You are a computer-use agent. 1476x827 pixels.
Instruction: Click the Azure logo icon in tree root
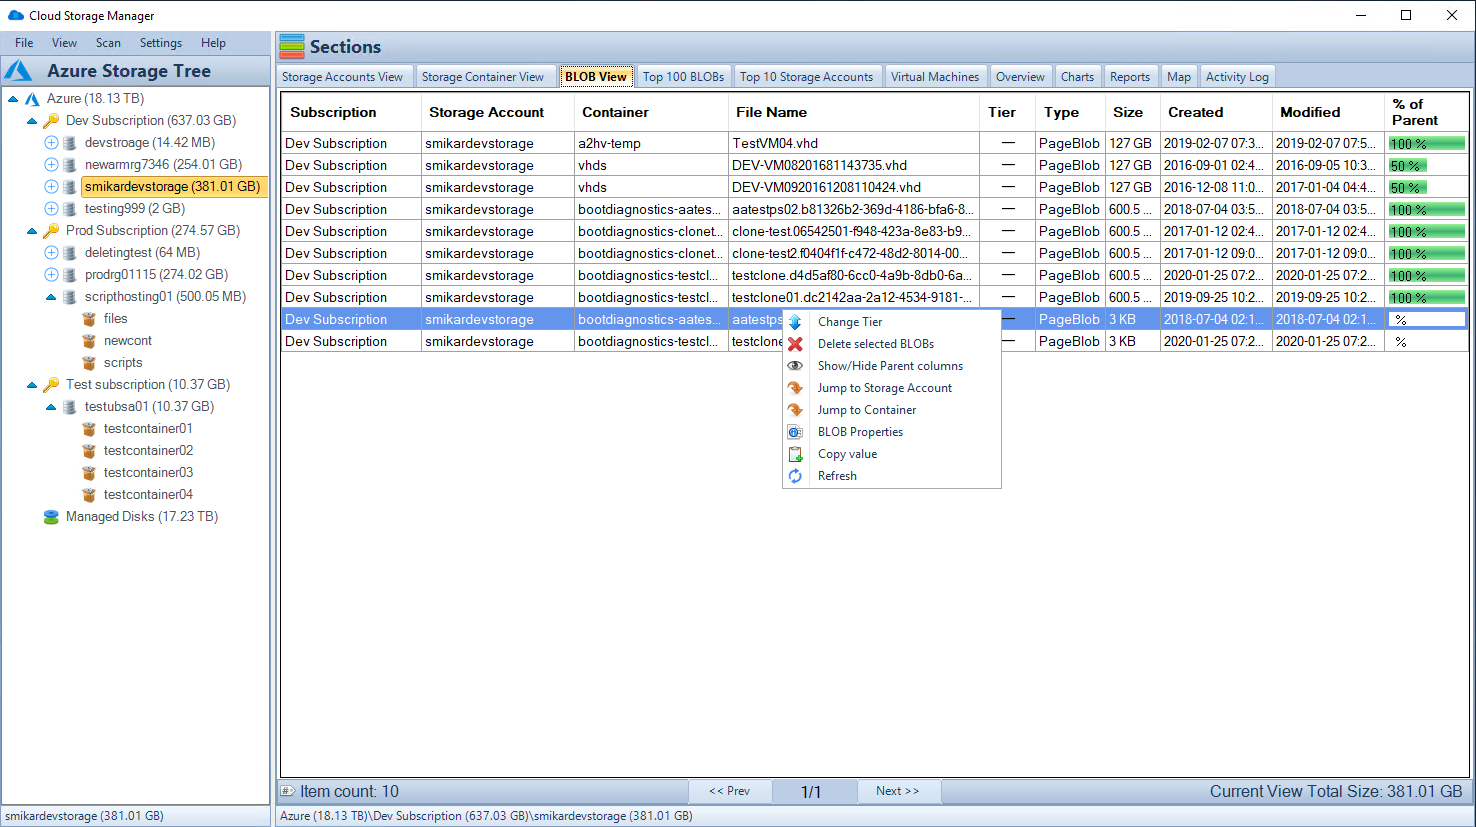(x=32, y=99)
